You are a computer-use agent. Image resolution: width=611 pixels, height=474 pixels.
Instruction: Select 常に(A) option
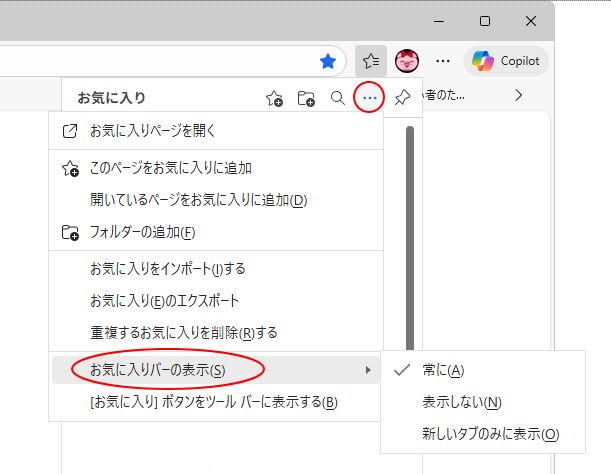click(483, 370)
